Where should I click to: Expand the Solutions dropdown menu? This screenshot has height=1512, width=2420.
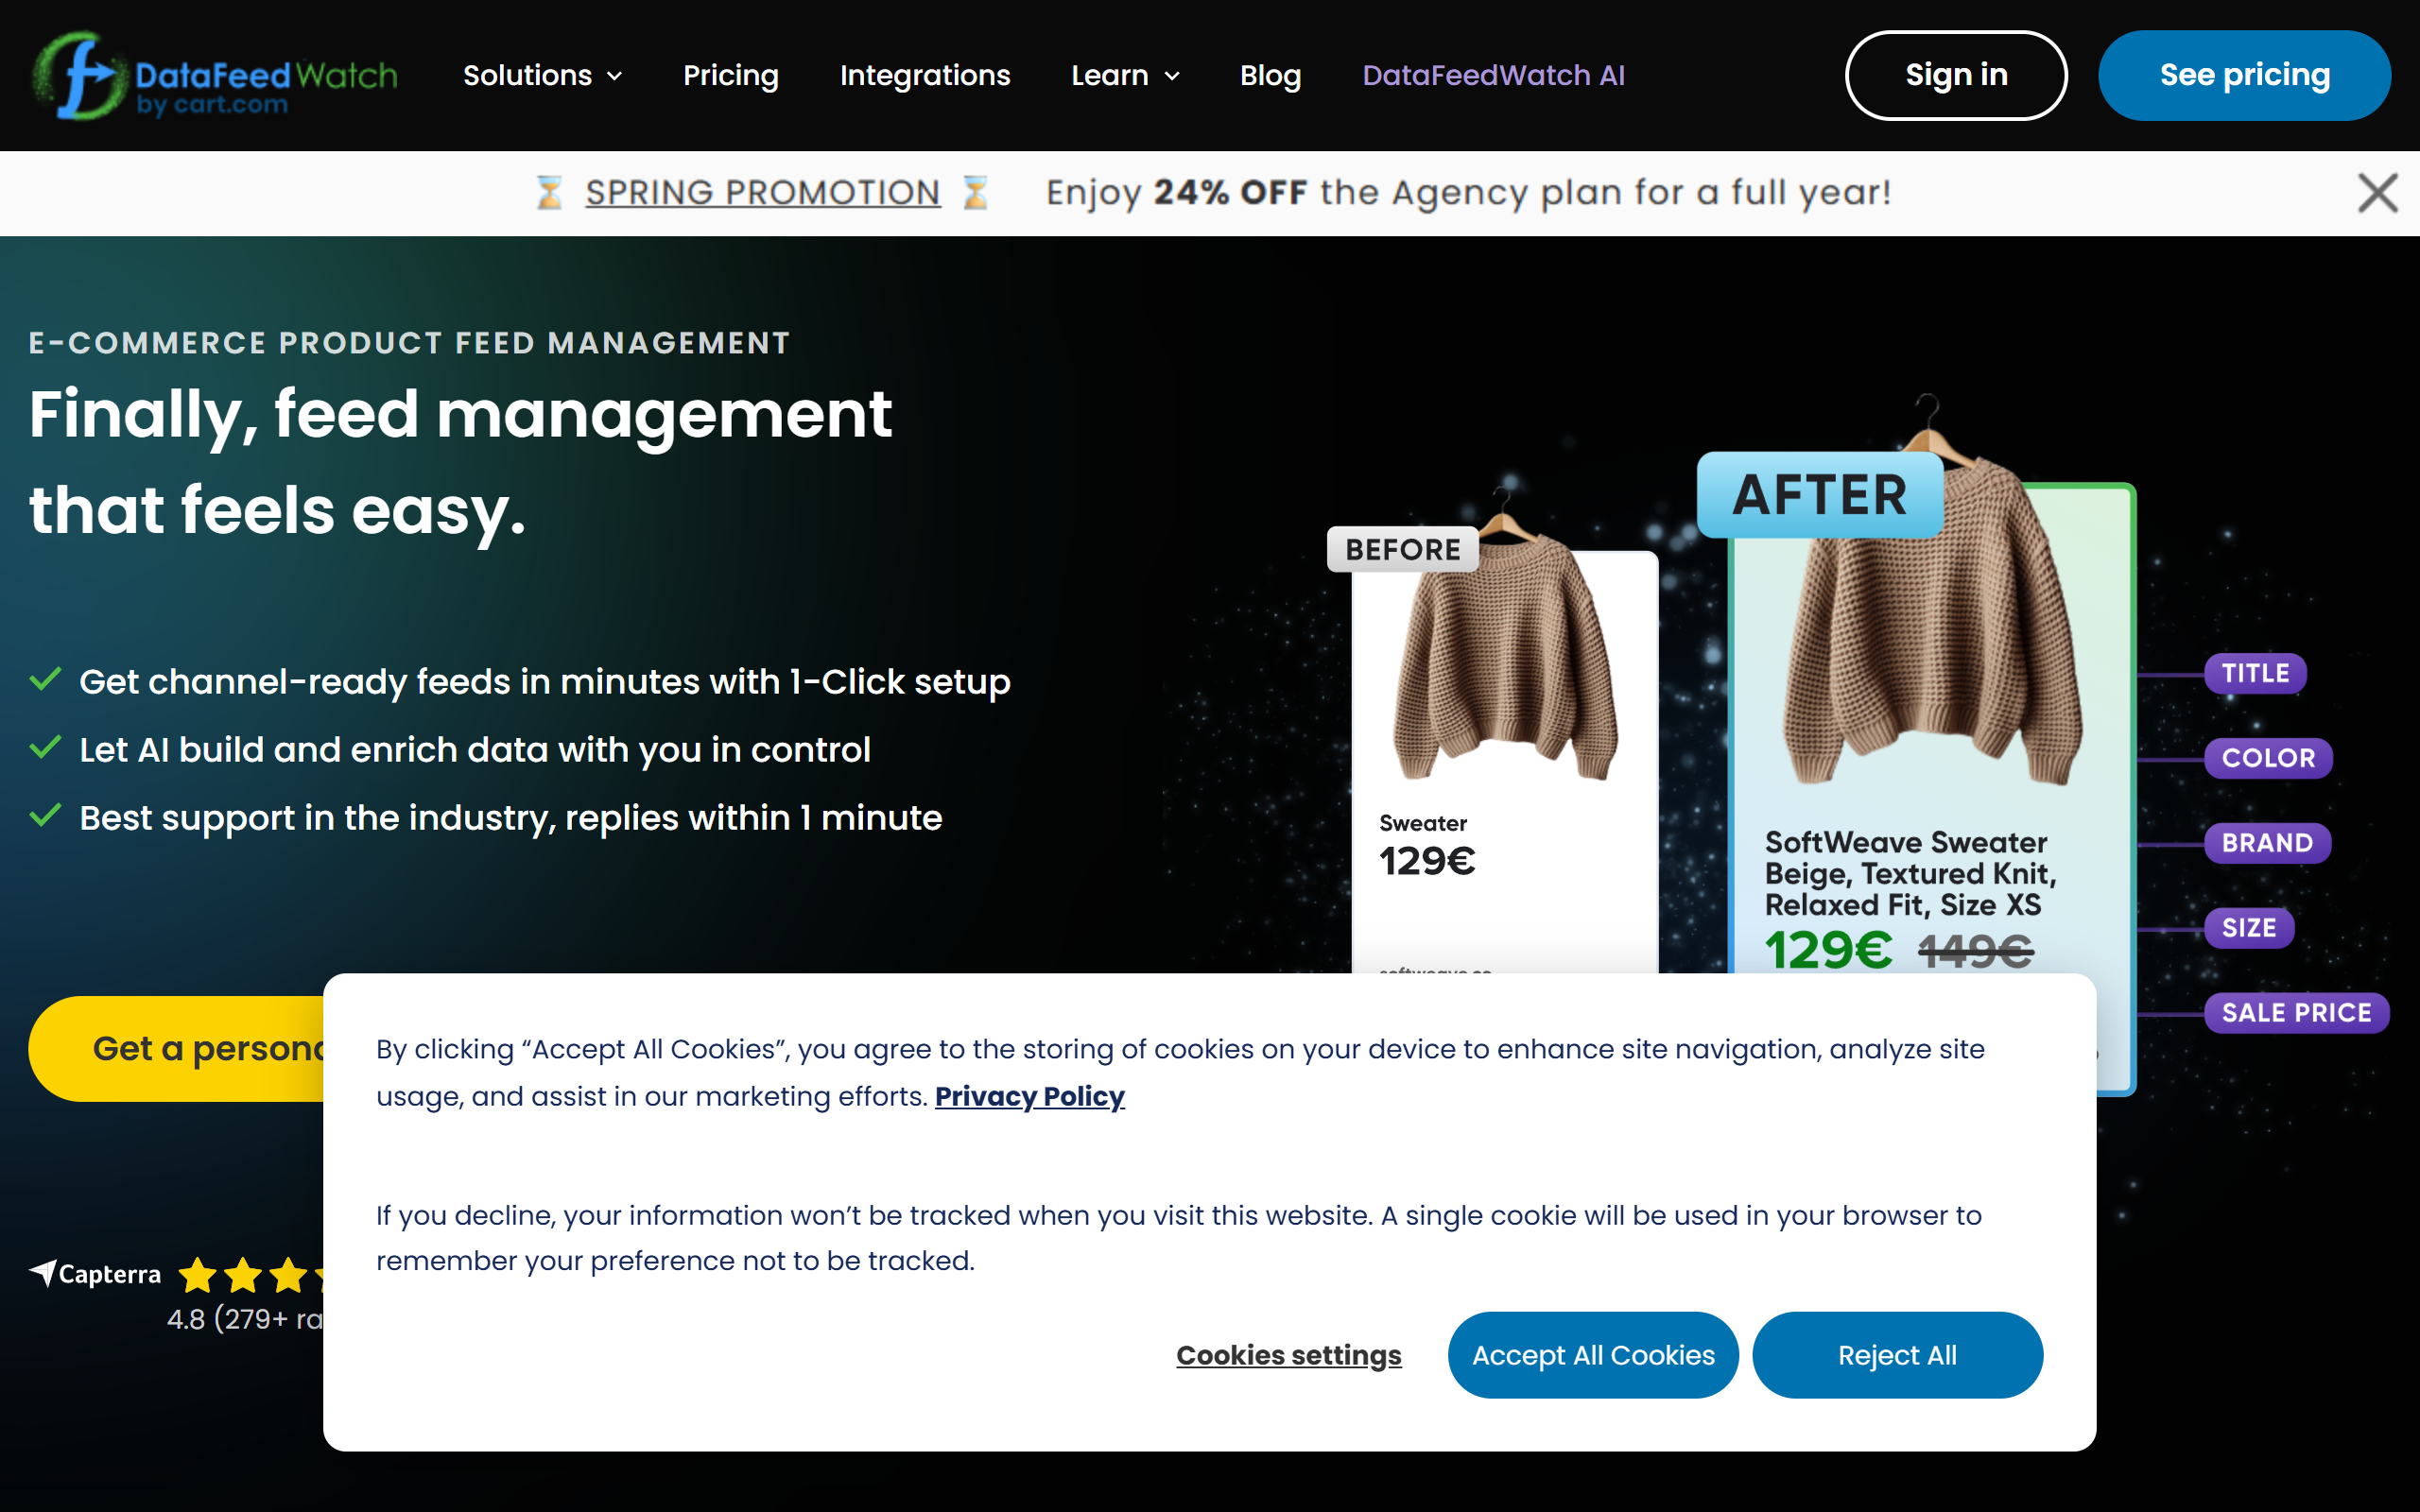click(542, 75)
